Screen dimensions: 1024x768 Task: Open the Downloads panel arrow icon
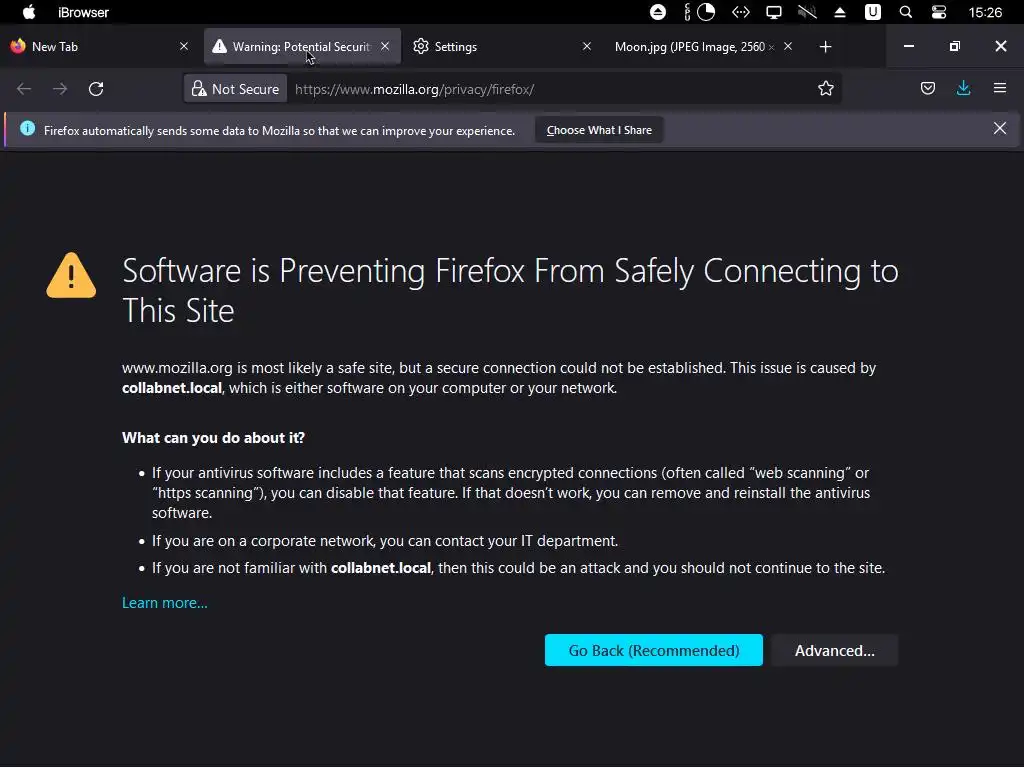[963, 89]
